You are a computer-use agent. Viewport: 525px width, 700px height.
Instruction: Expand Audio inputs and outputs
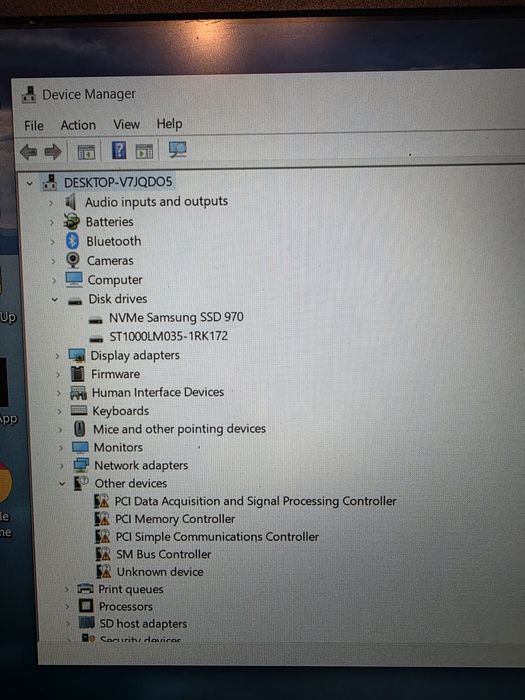coord(50,203)
